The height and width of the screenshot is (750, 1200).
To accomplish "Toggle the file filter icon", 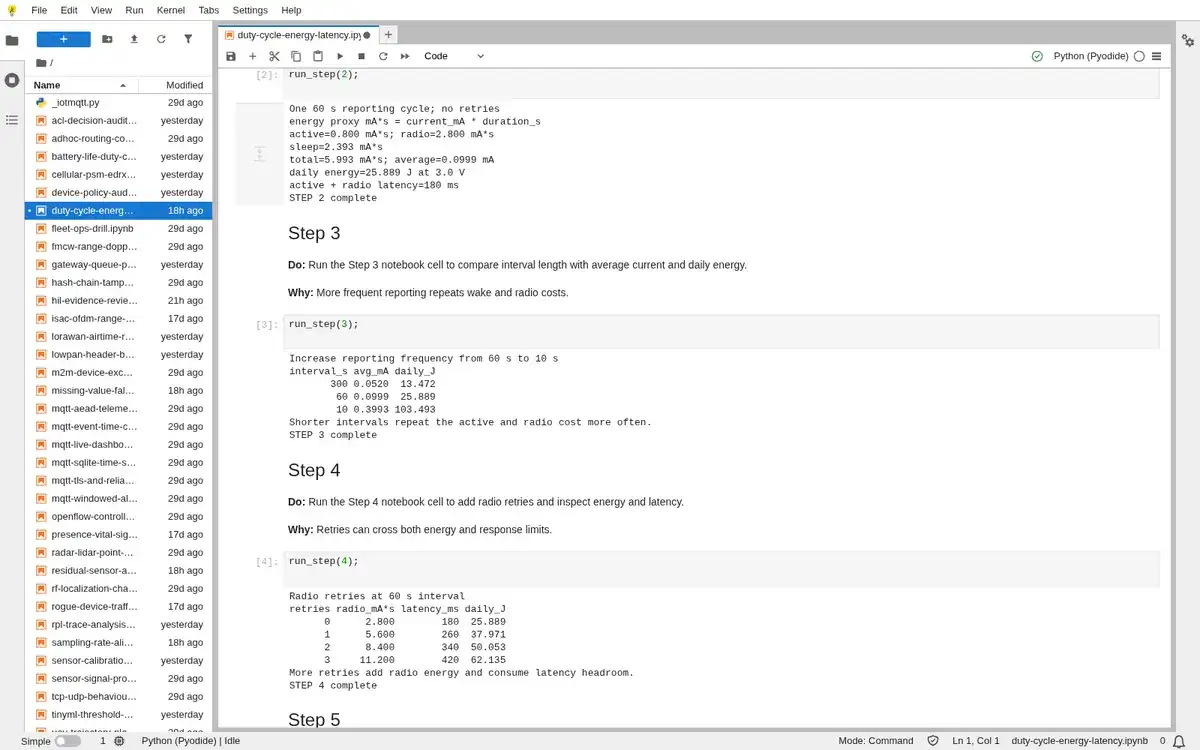I will pyautogui.click(x=188, y=39).
